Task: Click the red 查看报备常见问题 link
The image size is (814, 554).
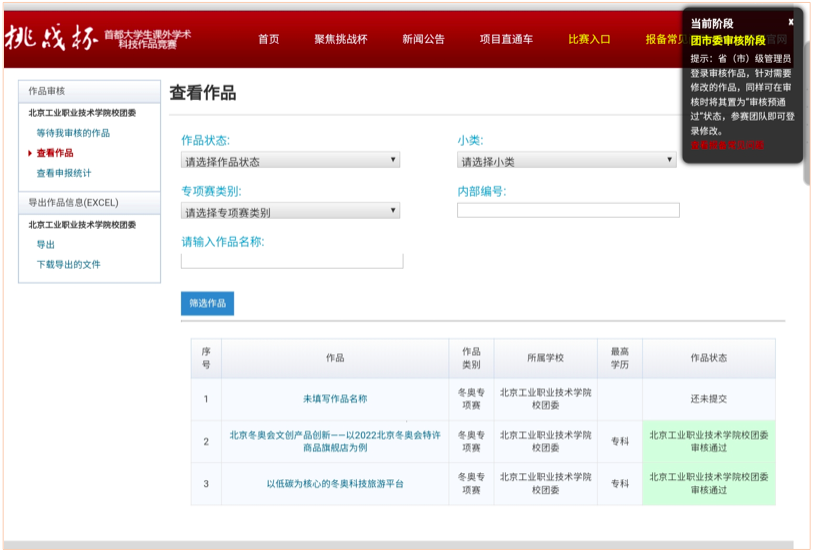Action: (x=727, y=146)
